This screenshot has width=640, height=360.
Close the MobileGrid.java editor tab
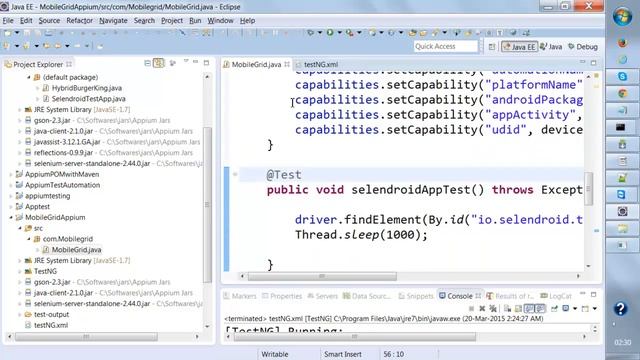(287, 64)
